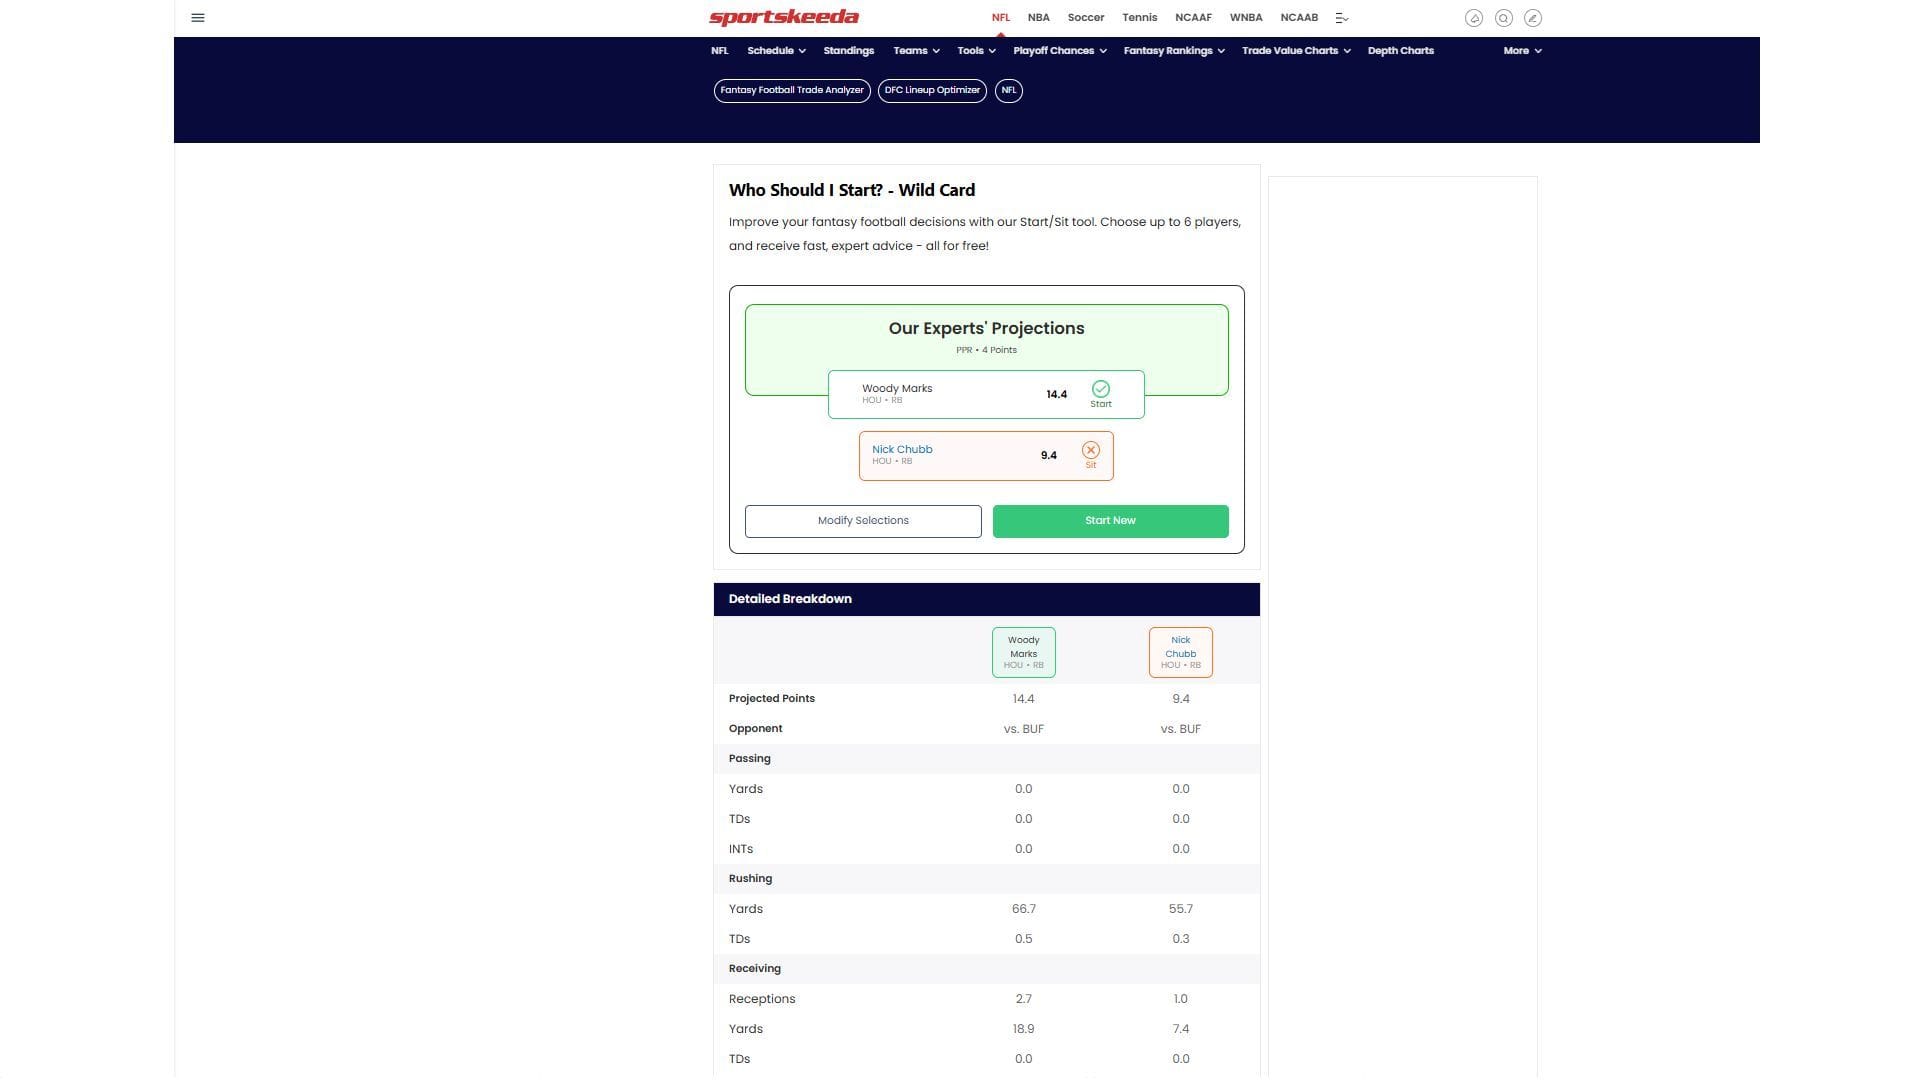Click the Modify Selections button
The width and height of the screenshot is (1920, 1080).
click(863, 521)
